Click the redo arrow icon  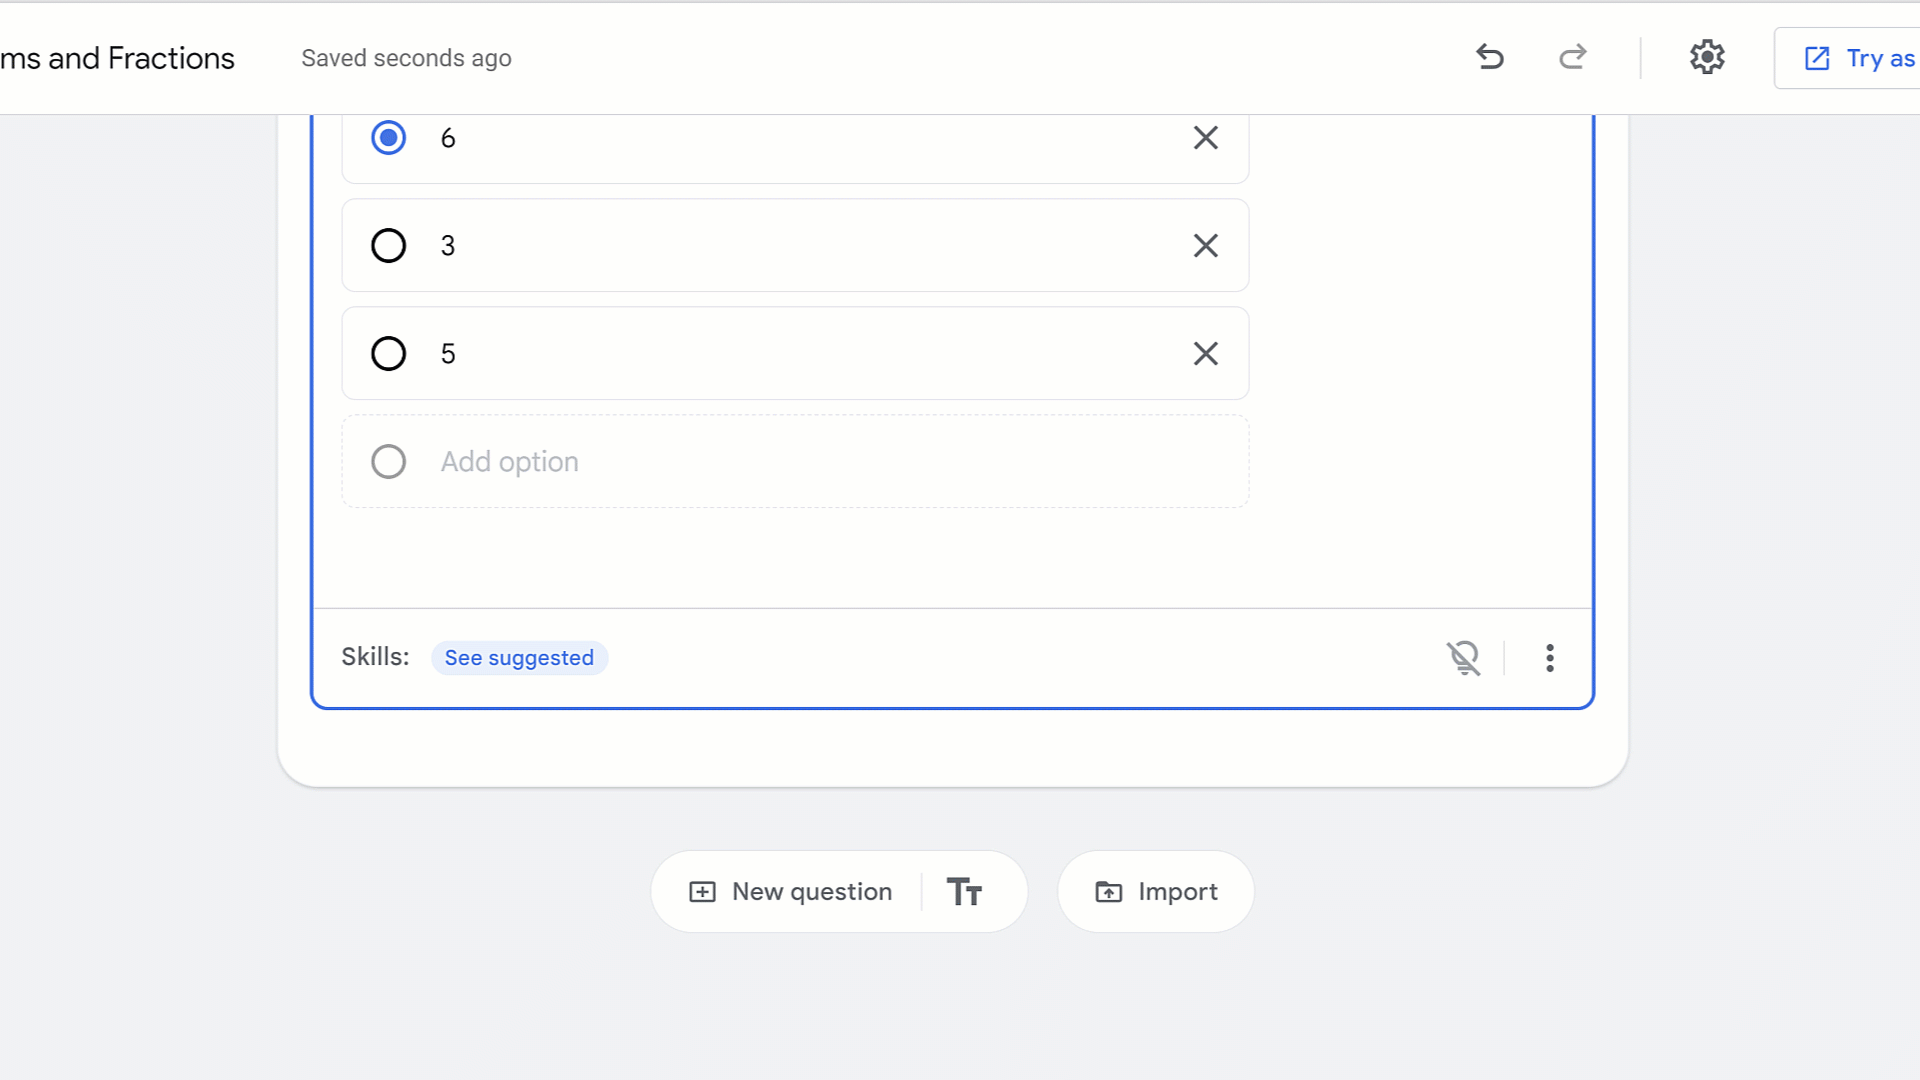point(1573,57)
